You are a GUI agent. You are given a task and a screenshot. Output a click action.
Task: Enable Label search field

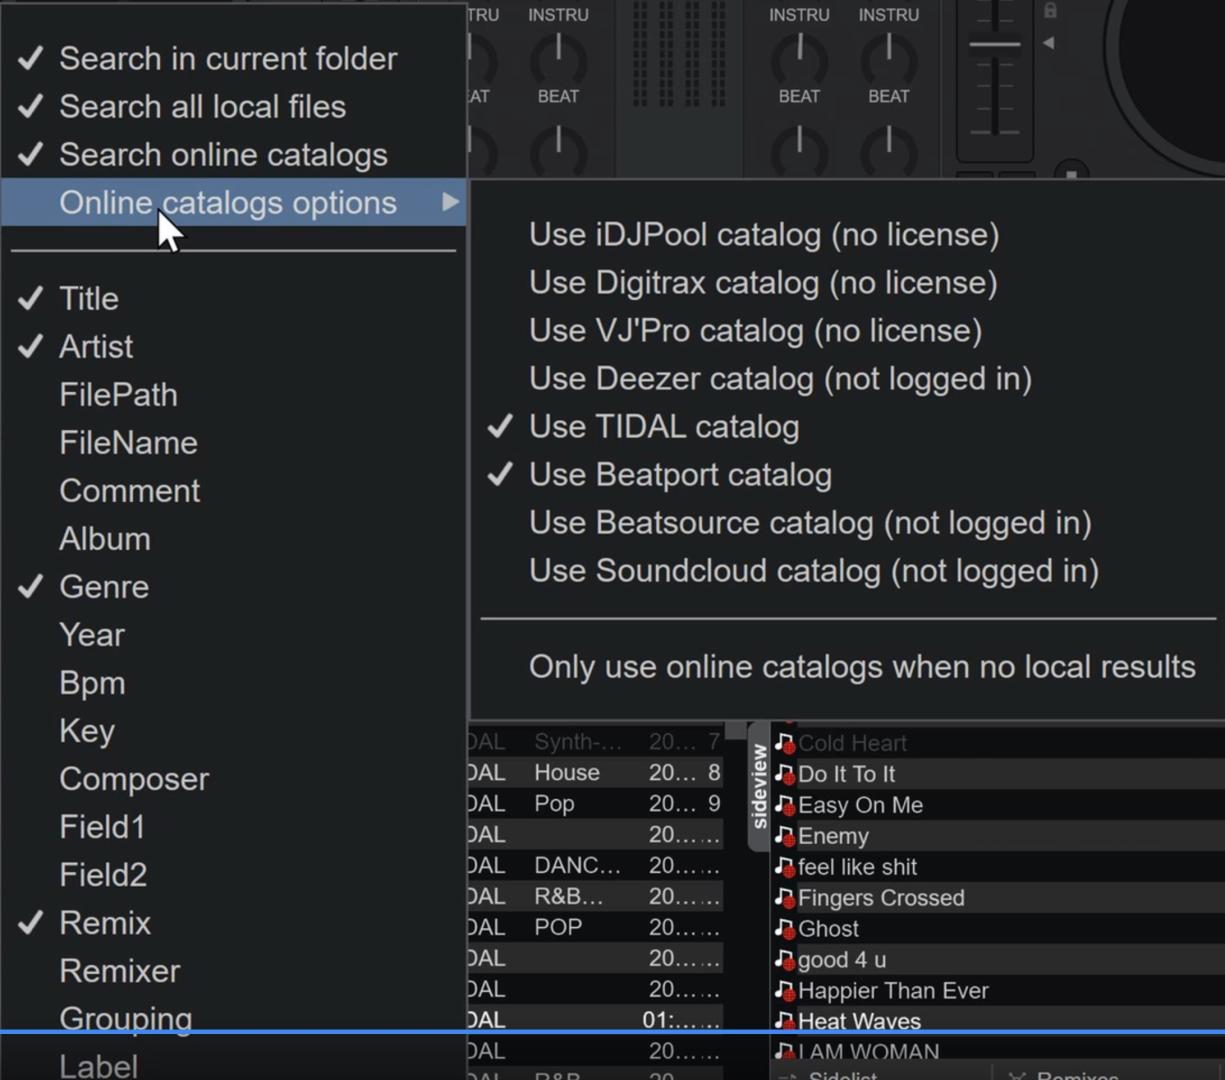pyautogui.click(x=233, y=1064)
